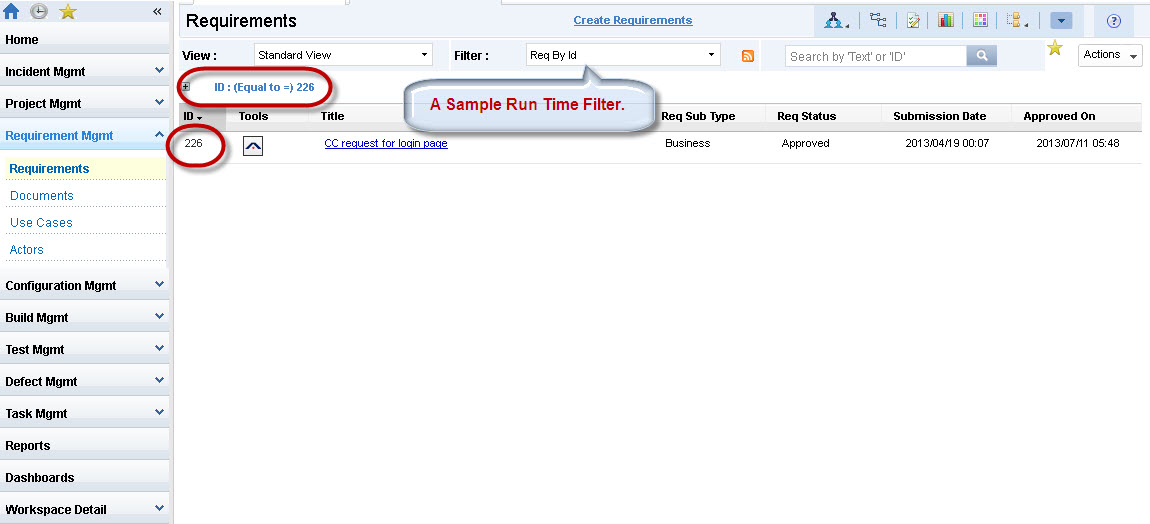Open the tool icon for requirement 226
This screenshot has height=524, width=1150.
tap(253, 146)
